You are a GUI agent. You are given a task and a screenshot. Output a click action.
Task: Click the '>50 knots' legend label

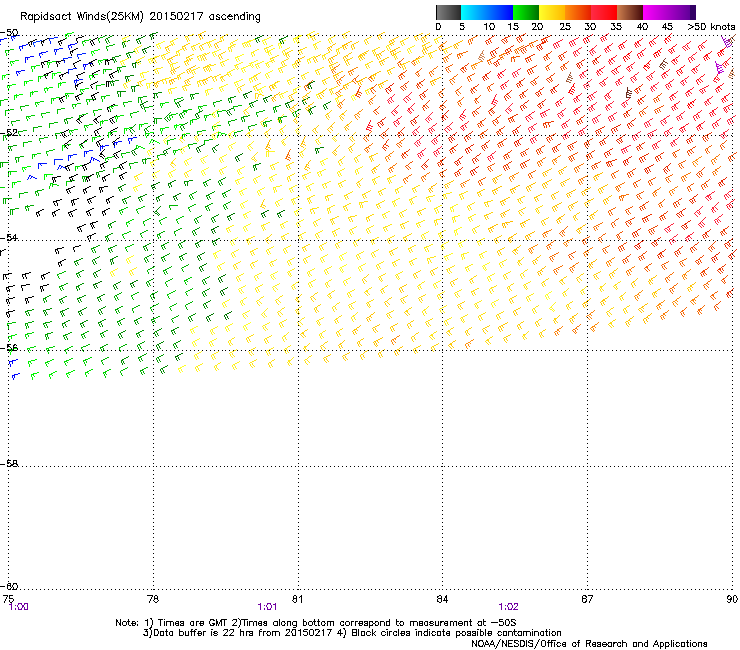tap(711, 27)
